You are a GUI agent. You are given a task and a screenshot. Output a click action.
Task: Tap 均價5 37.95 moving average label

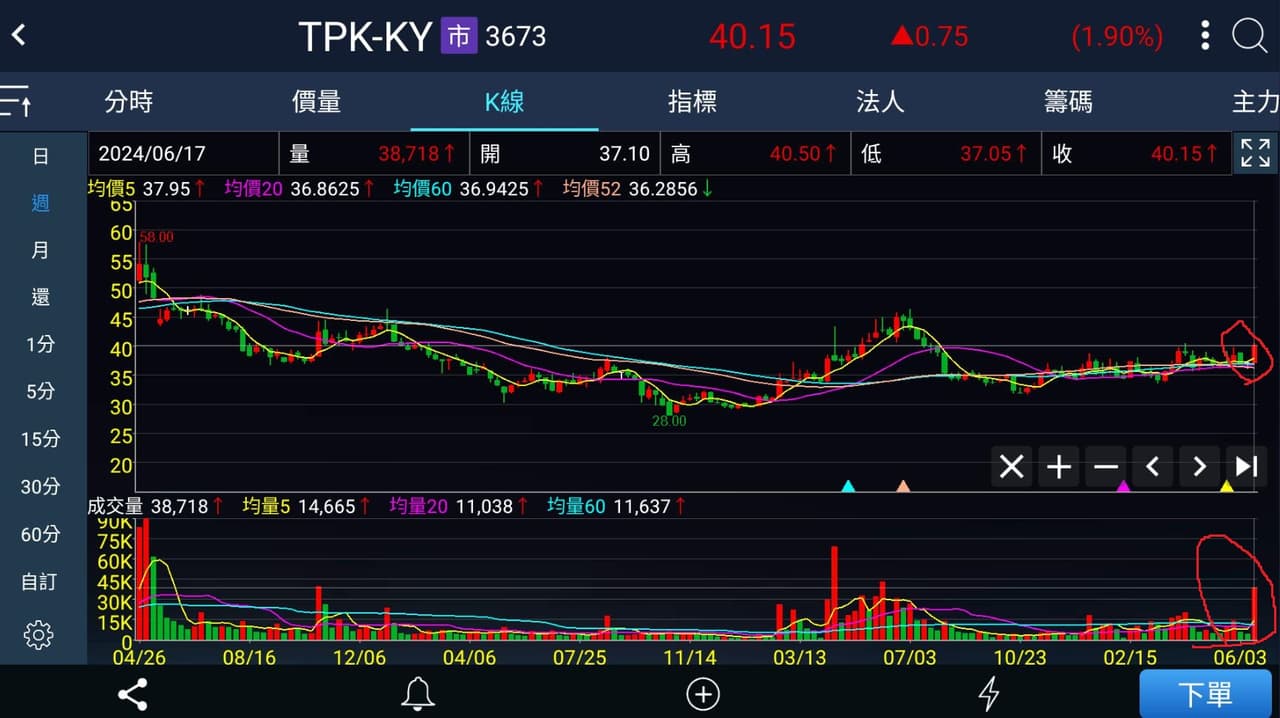(147, 188)
